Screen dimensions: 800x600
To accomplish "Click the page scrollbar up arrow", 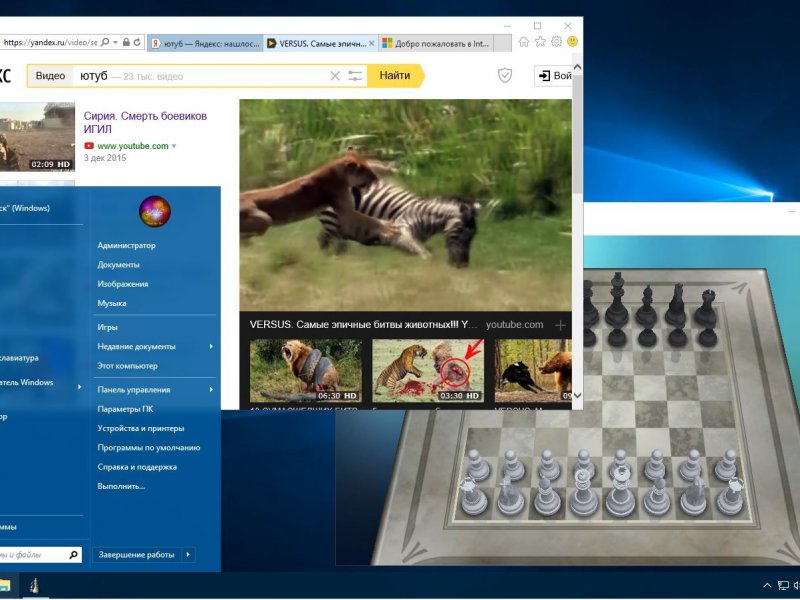I will [x=577, y=67].
